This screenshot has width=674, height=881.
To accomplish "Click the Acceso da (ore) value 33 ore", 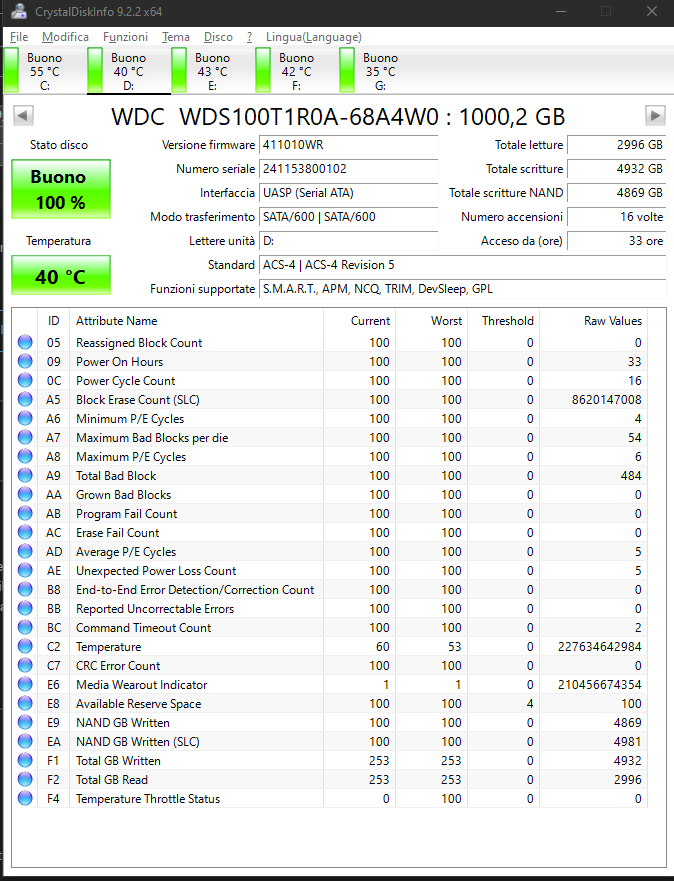I will 617,241.
